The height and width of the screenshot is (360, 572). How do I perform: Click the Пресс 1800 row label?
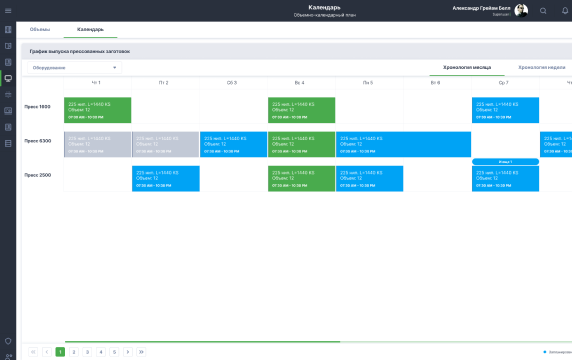coord(38,107)
